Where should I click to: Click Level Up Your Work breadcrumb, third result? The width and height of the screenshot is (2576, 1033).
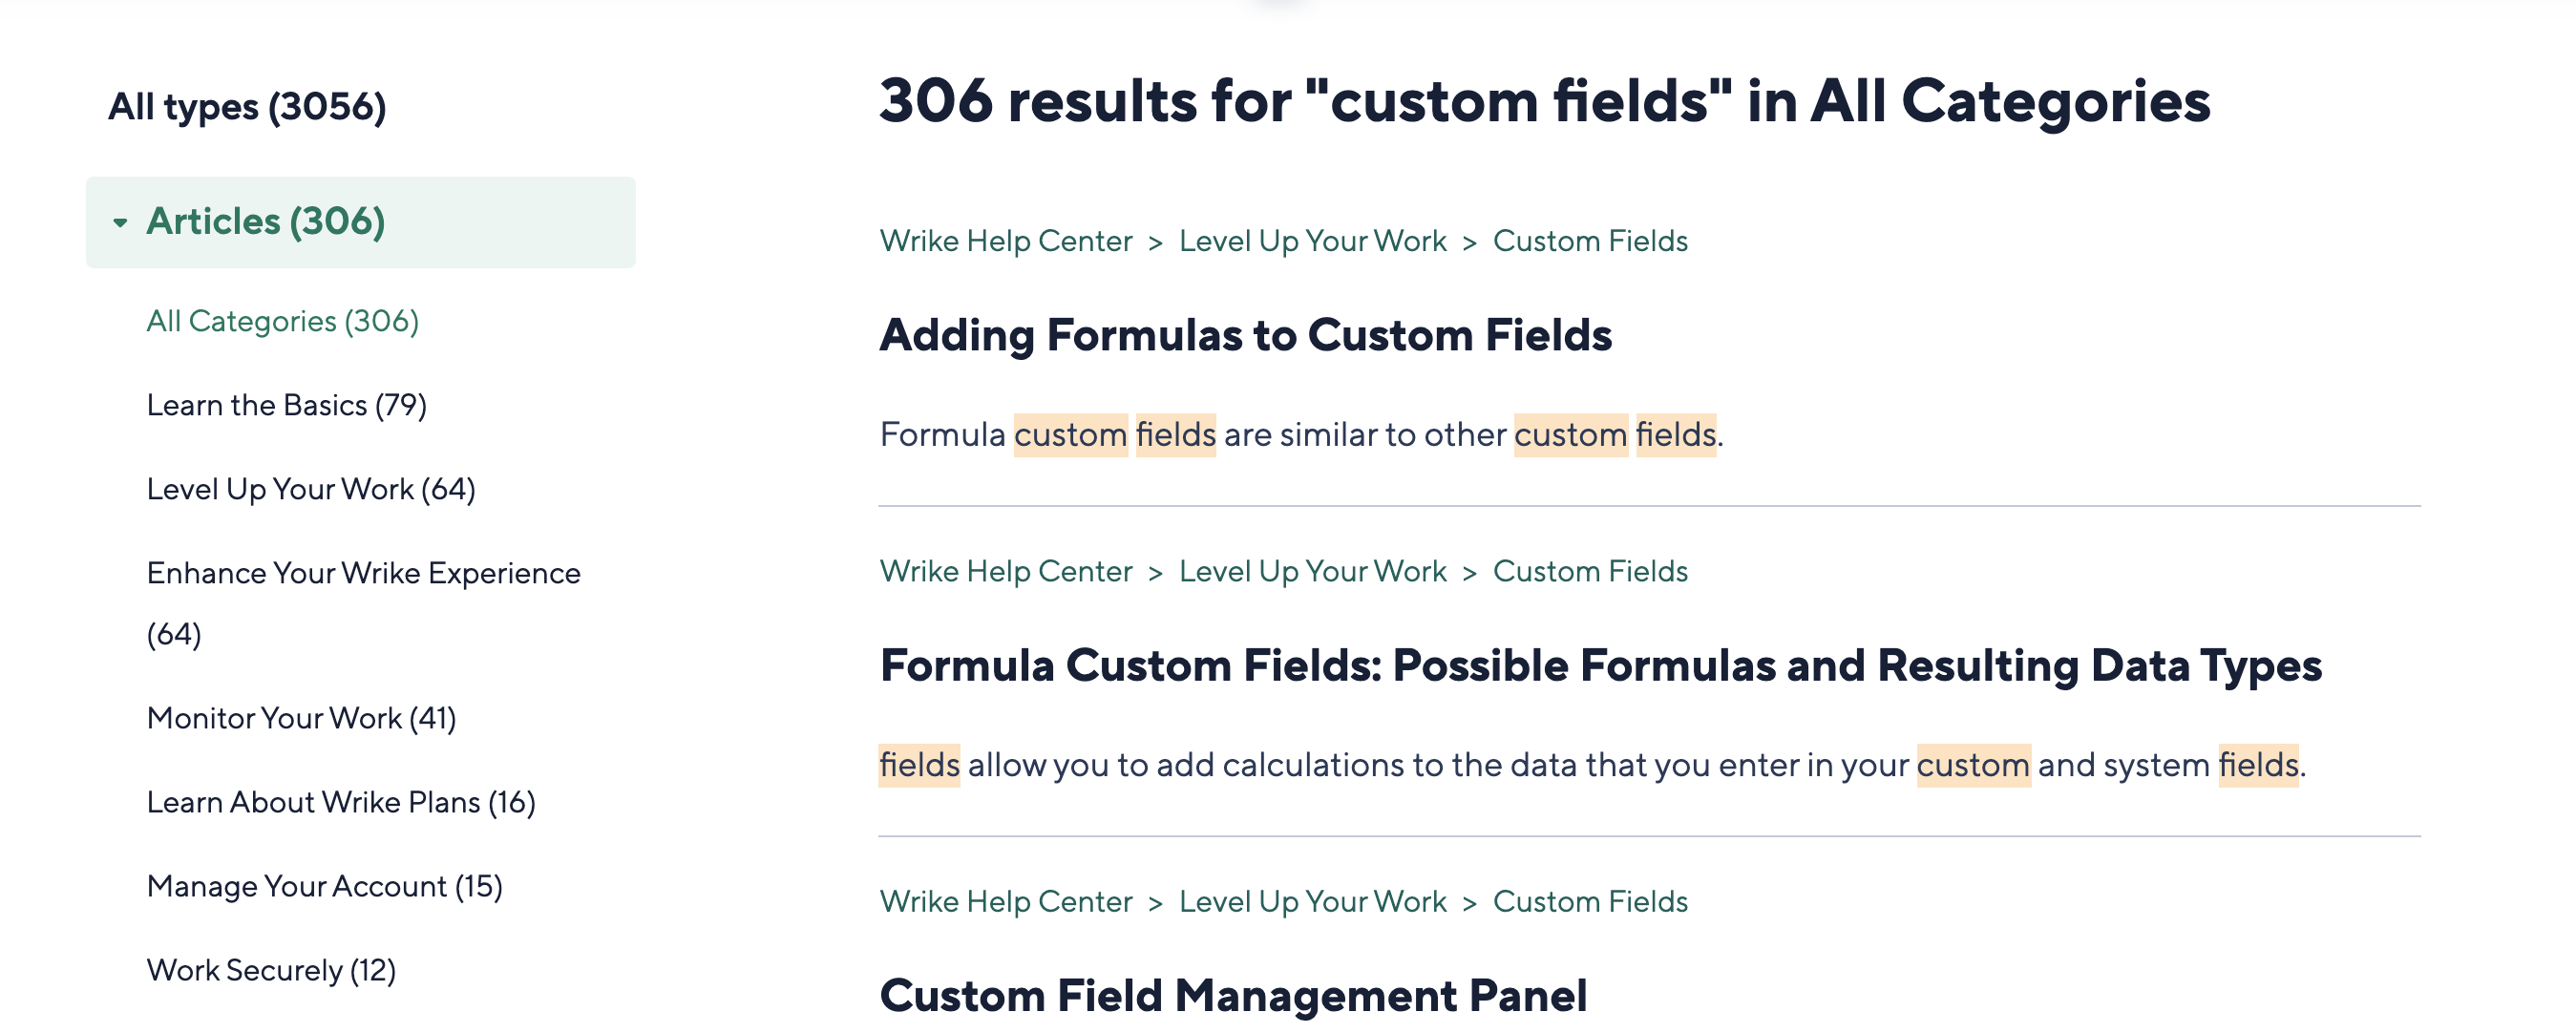[x=1312, y=901]
